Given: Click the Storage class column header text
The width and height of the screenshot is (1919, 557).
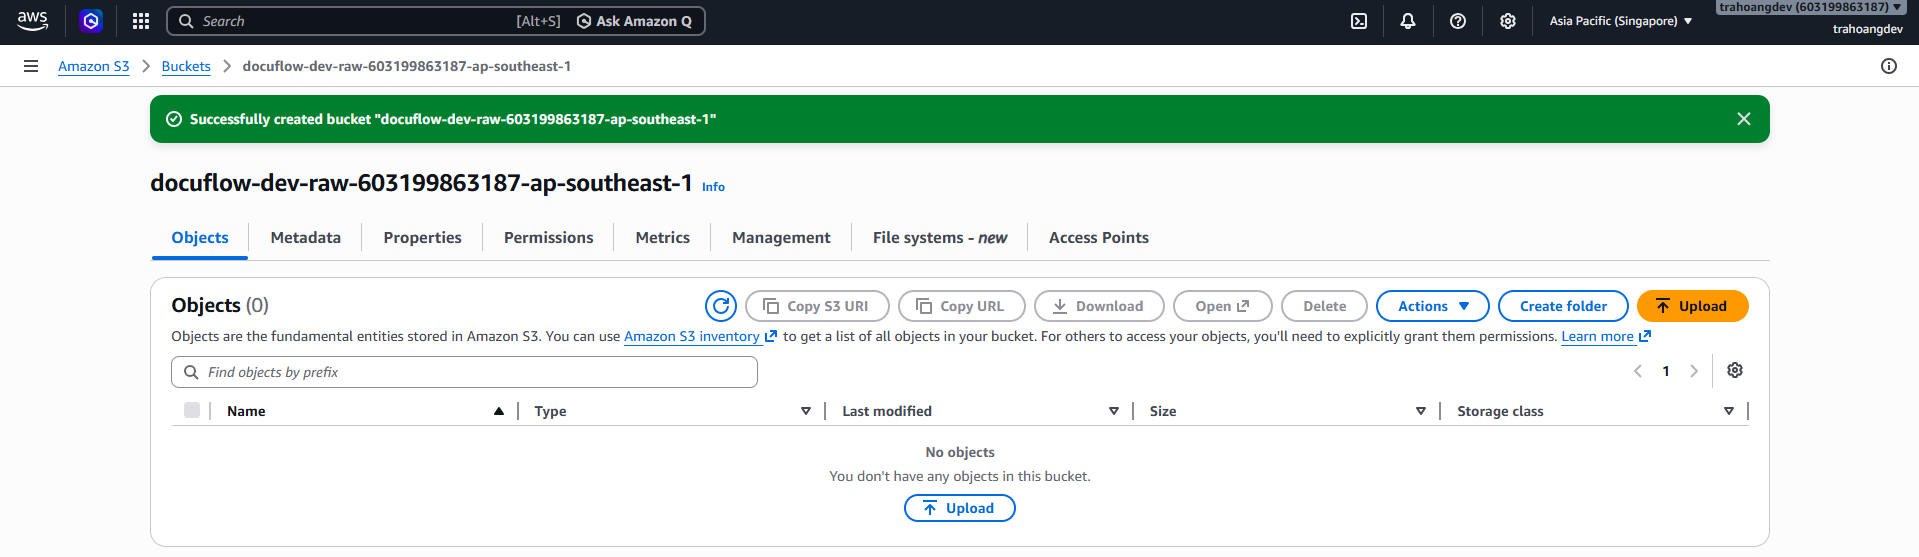Looking at the screenshot, I should (x=1500, y=411).
